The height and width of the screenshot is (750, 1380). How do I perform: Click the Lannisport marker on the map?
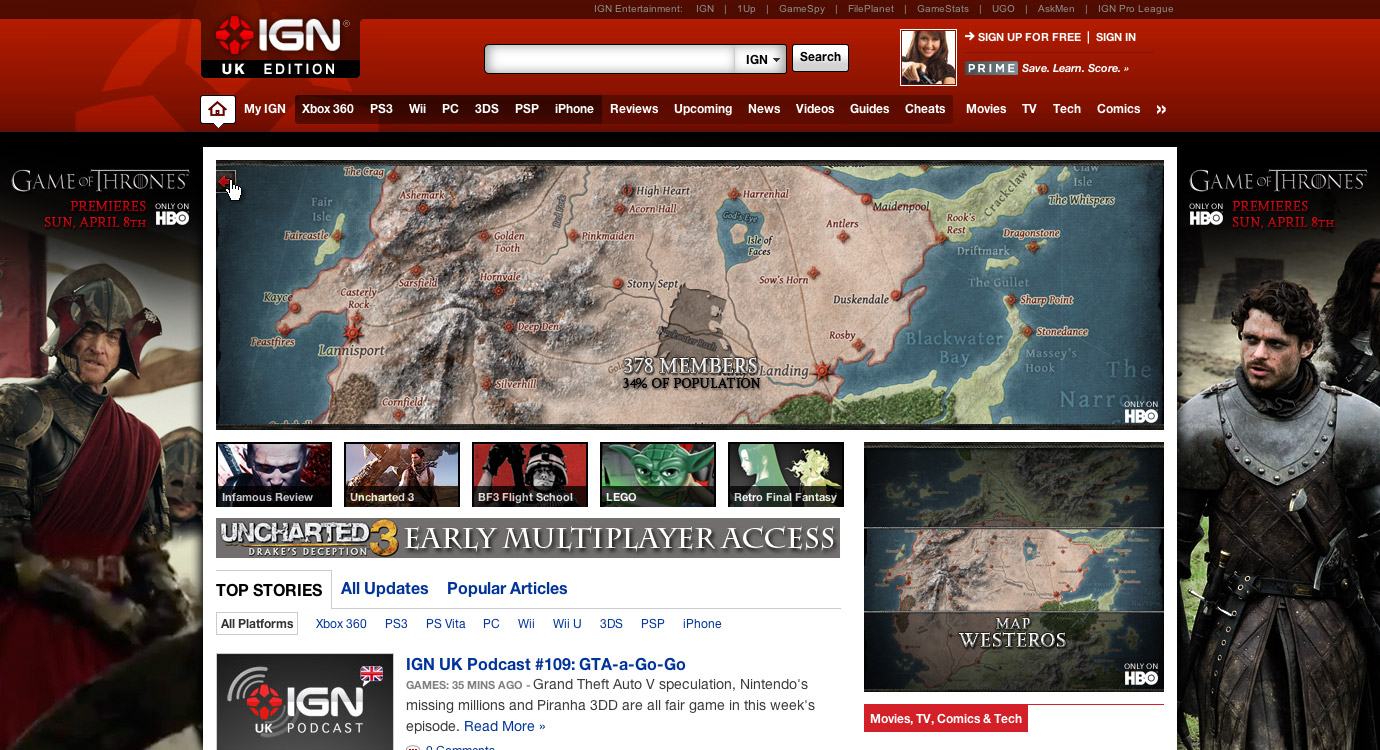(x=353, y=331)
